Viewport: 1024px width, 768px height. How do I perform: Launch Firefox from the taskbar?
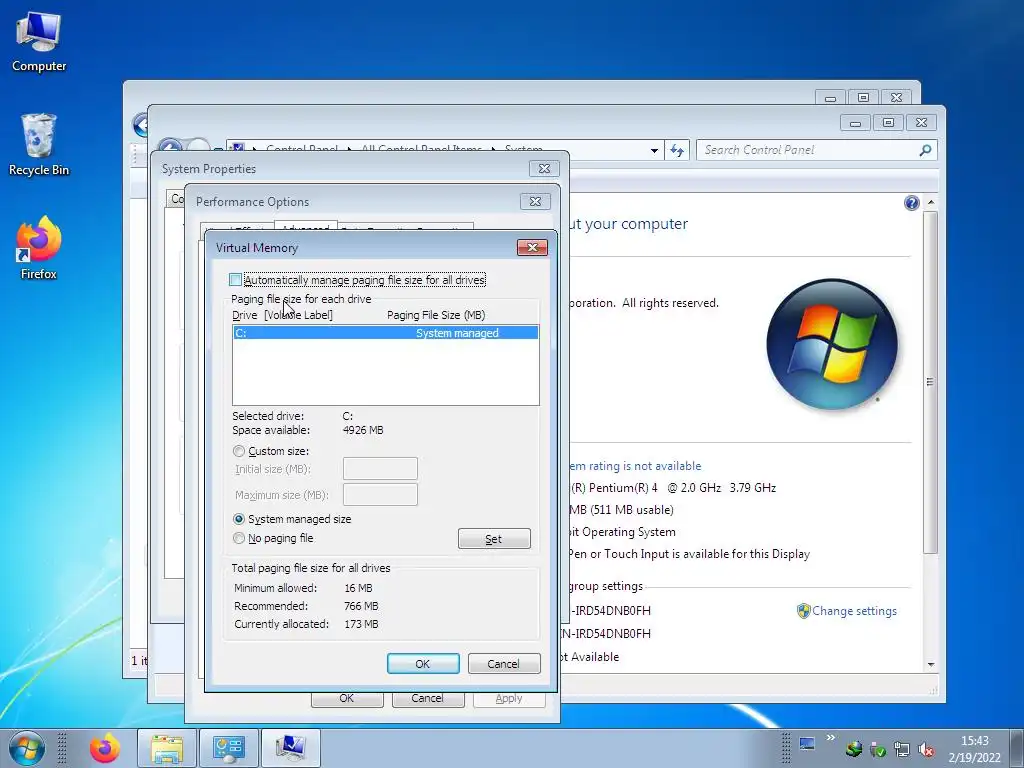pyautogui.click(x=104, y=748)
